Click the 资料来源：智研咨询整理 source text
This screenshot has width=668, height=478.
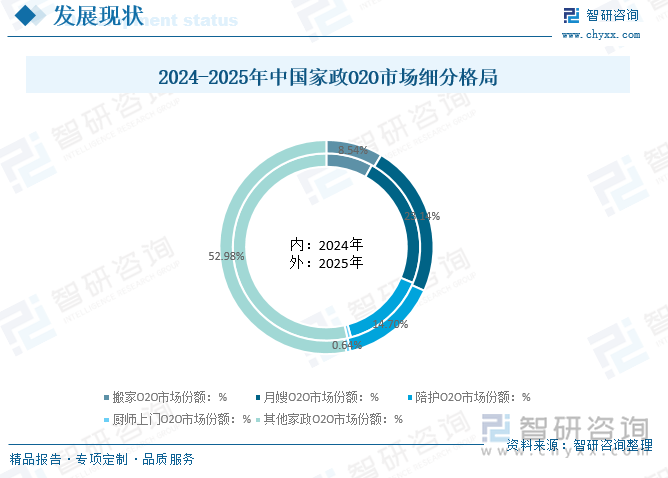[579, 445]
